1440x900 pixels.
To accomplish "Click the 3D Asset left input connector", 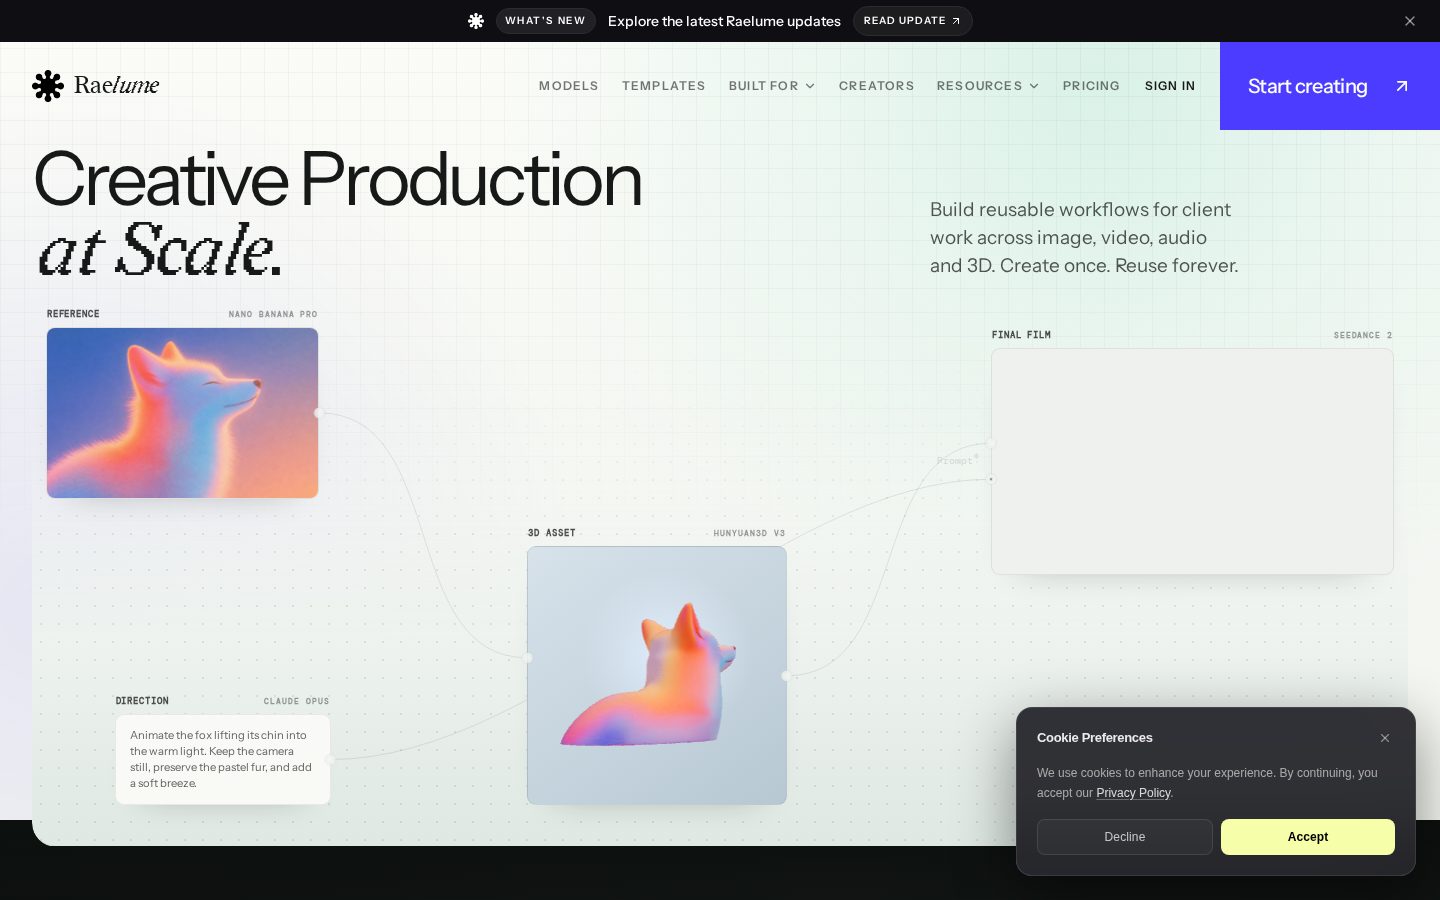I will [528, 657].
